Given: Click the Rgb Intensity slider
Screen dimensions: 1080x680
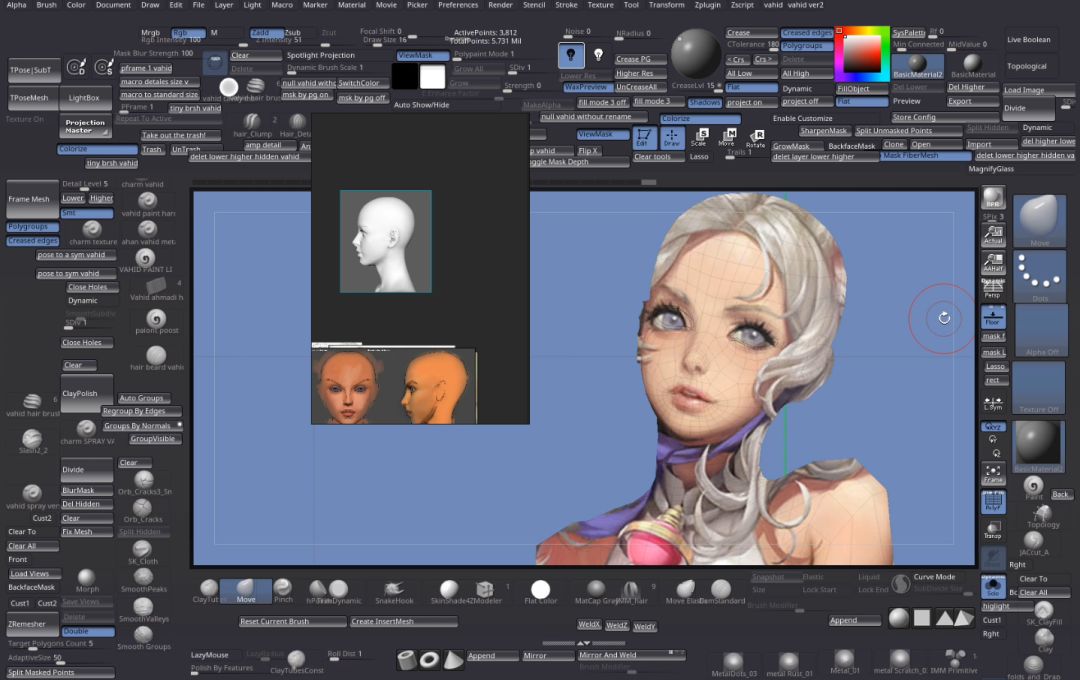Looking at the screenshot, I should [172, 40].
